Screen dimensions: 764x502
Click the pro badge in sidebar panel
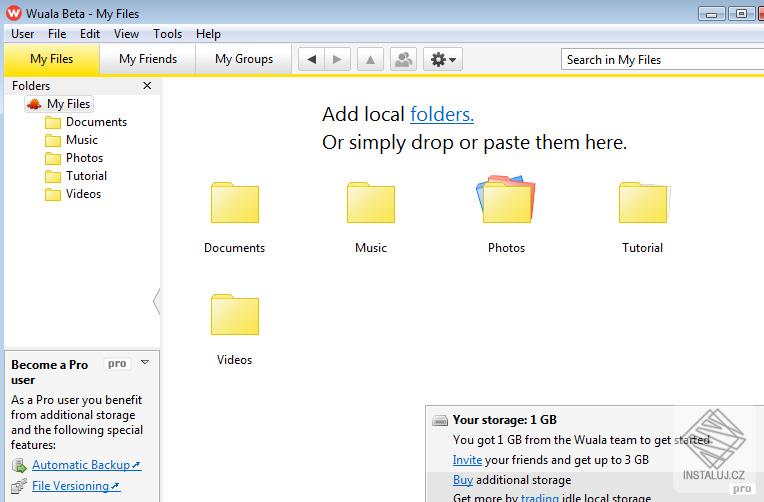pos(117,364)
